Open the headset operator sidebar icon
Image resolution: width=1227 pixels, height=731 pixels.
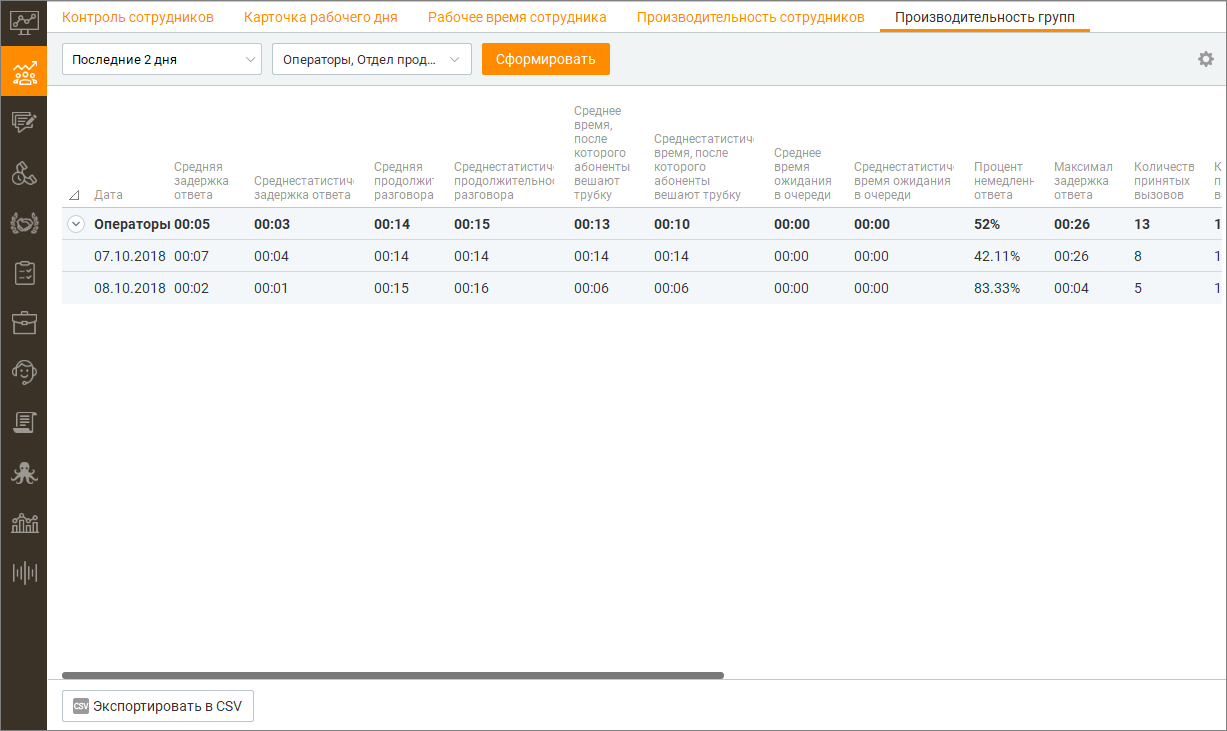coord(23,372)
